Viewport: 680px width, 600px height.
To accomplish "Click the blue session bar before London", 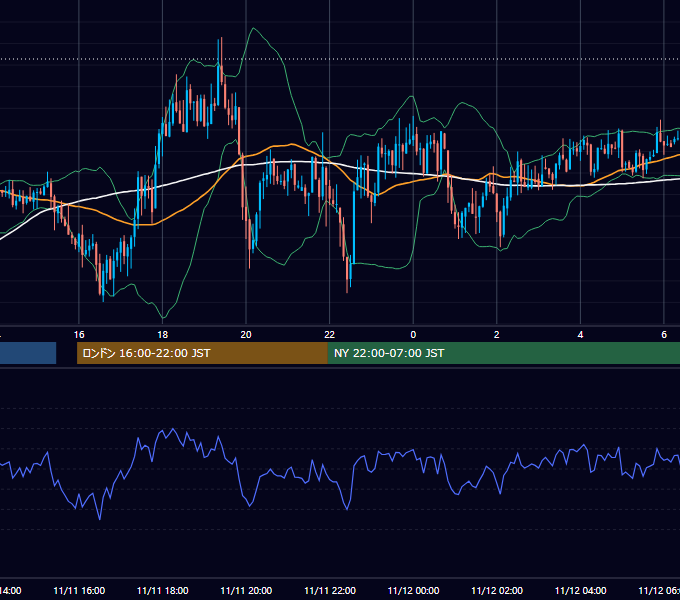I will click(28, 353).
